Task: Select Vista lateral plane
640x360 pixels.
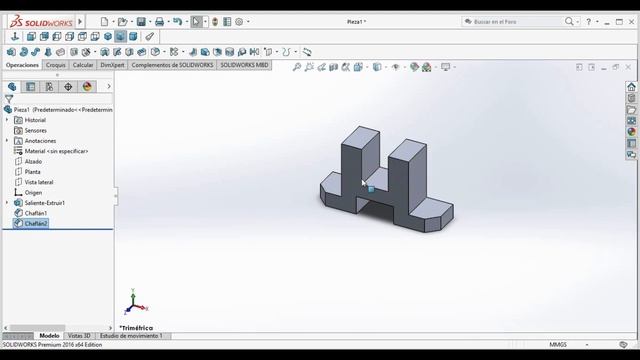Action: pos(34,182)
